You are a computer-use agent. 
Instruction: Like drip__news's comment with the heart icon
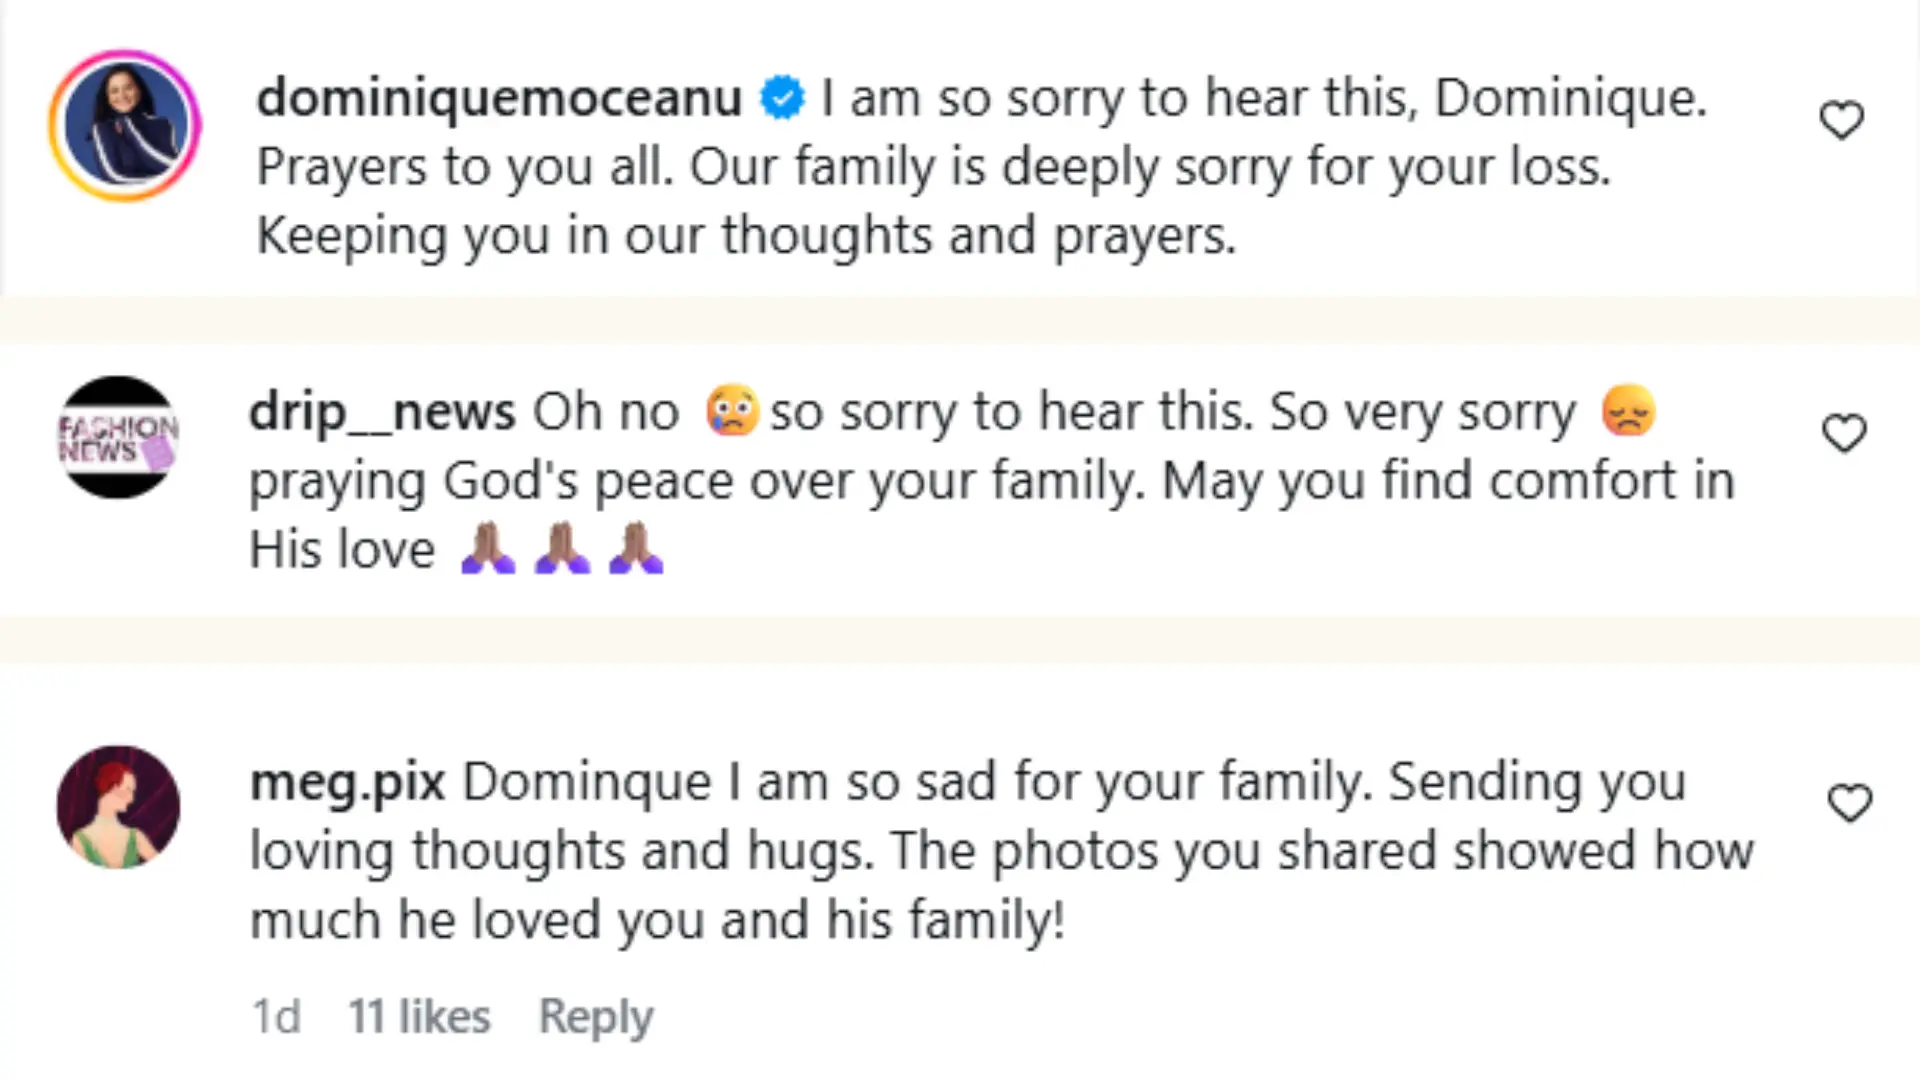[1843, 433]
